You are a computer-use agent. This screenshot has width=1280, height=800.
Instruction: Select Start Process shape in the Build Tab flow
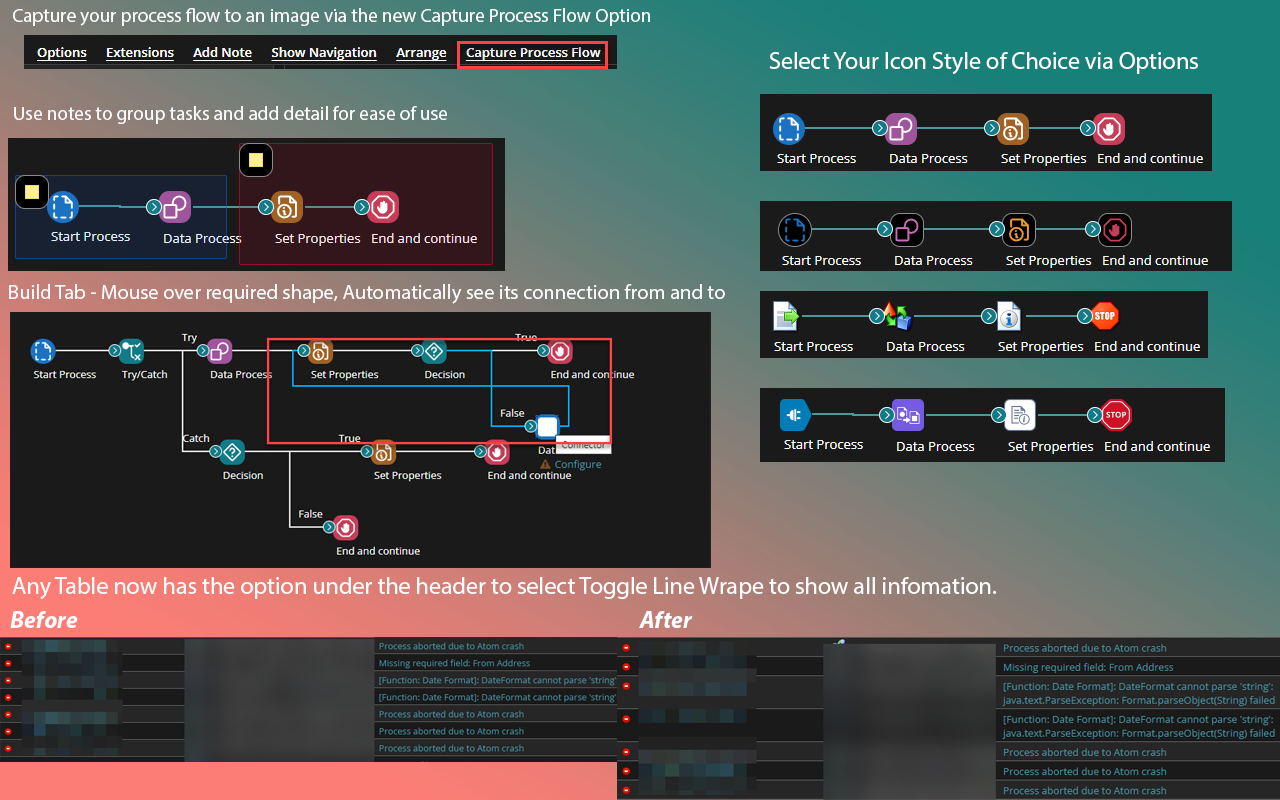point(43,351)
